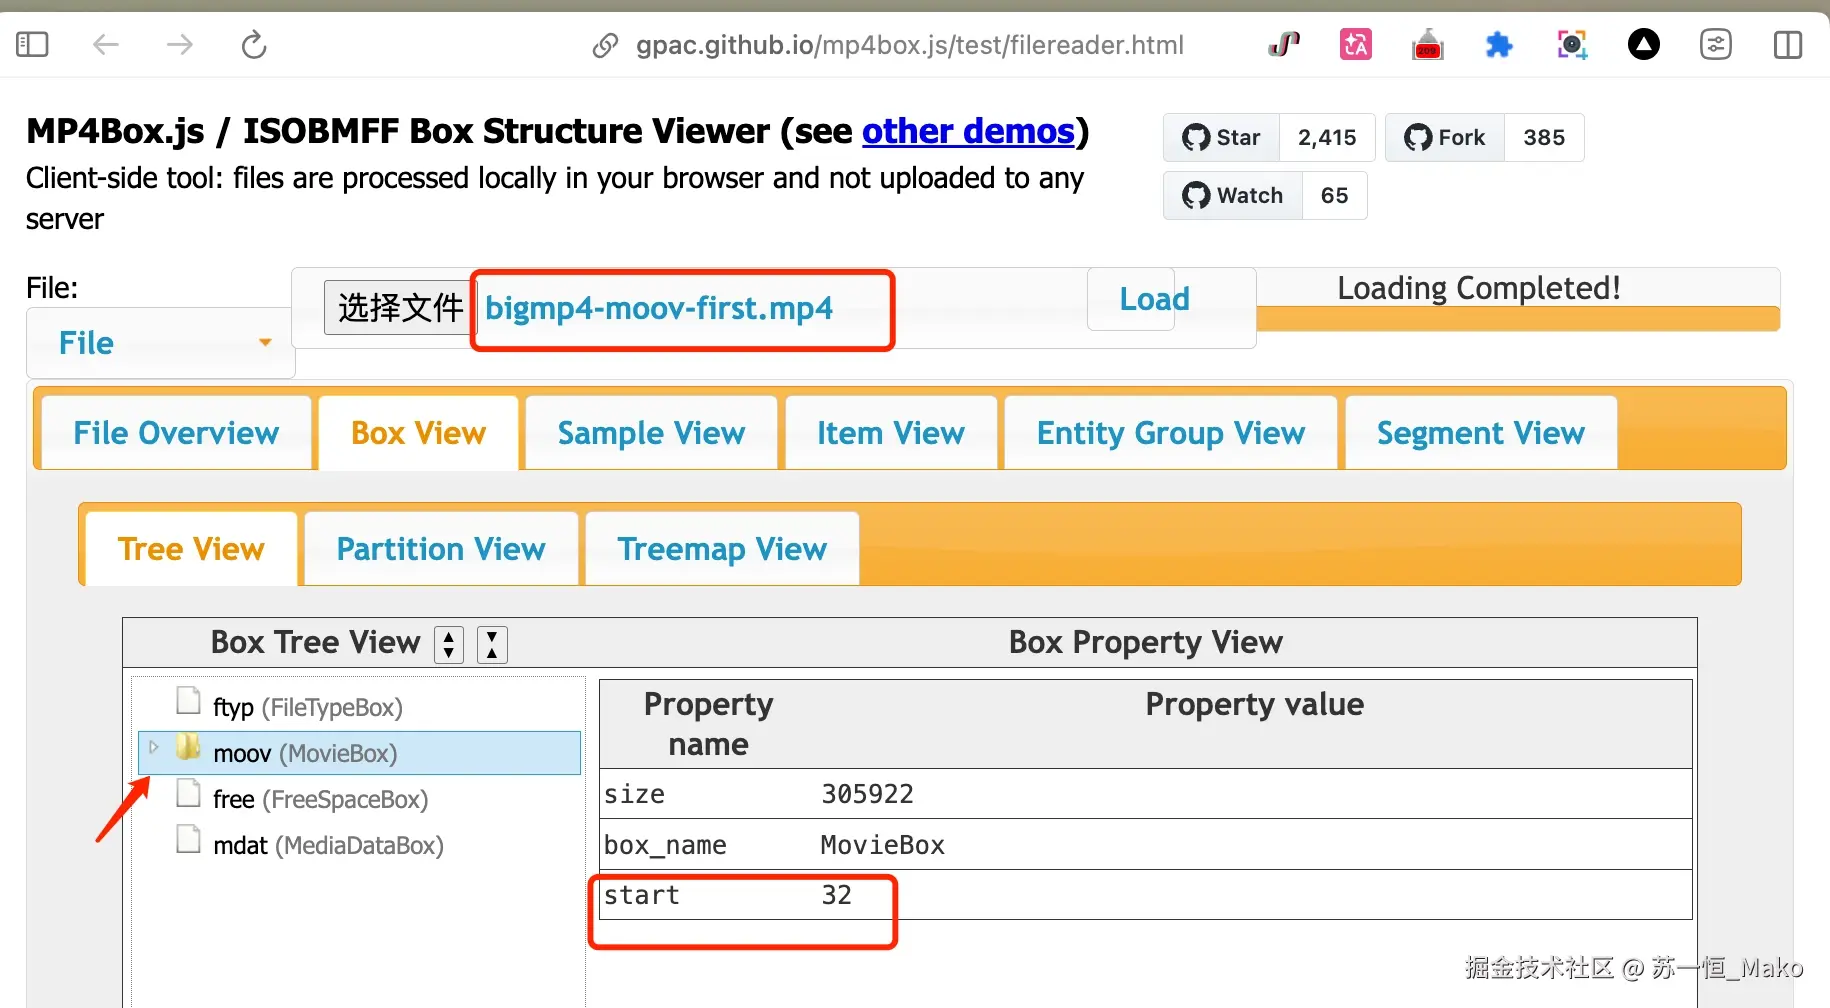Click the 'start' property name cell
1830x1008 pixels.
click(708, 895)
